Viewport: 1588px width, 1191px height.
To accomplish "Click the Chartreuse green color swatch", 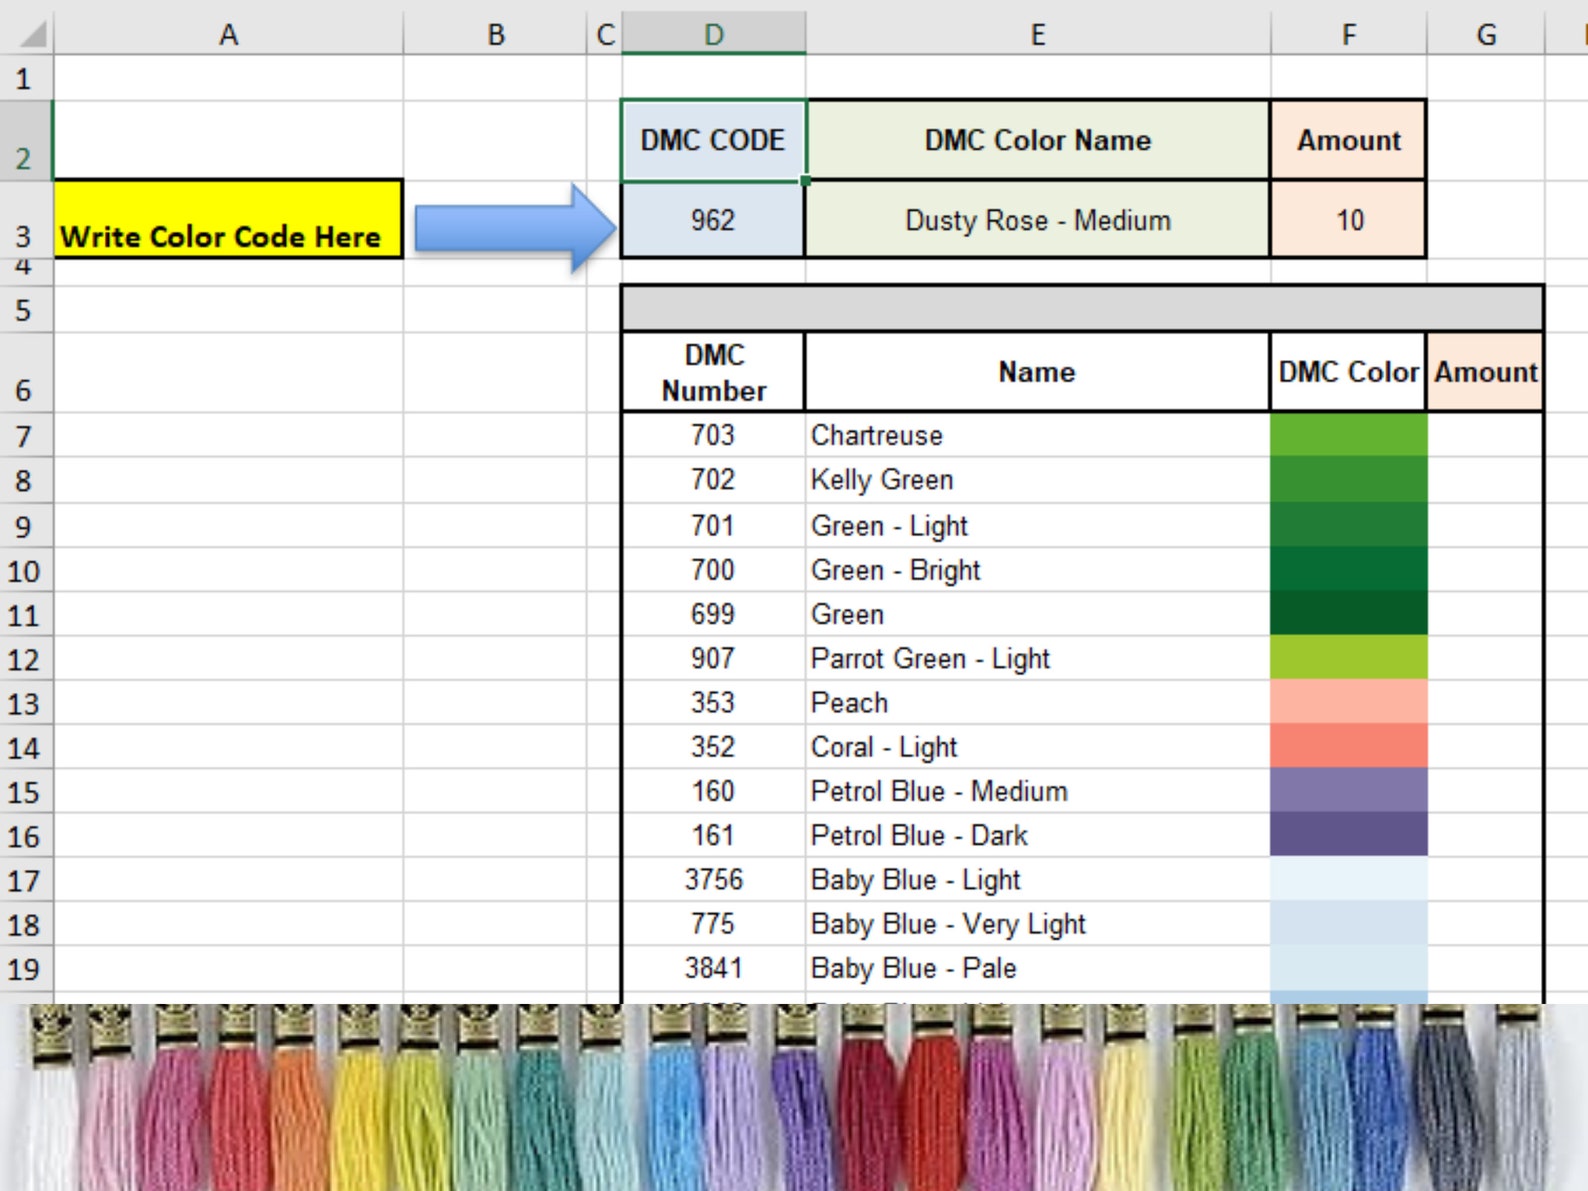I will [1348, 435].
